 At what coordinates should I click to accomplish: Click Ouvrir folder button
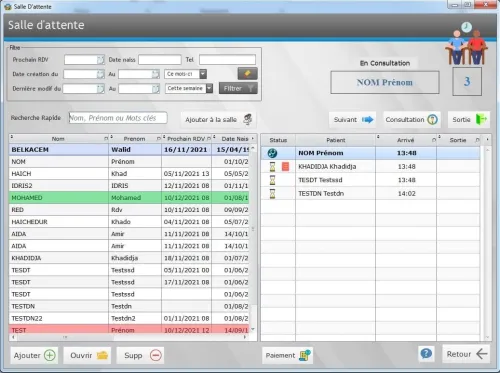[x=87, y=355]
